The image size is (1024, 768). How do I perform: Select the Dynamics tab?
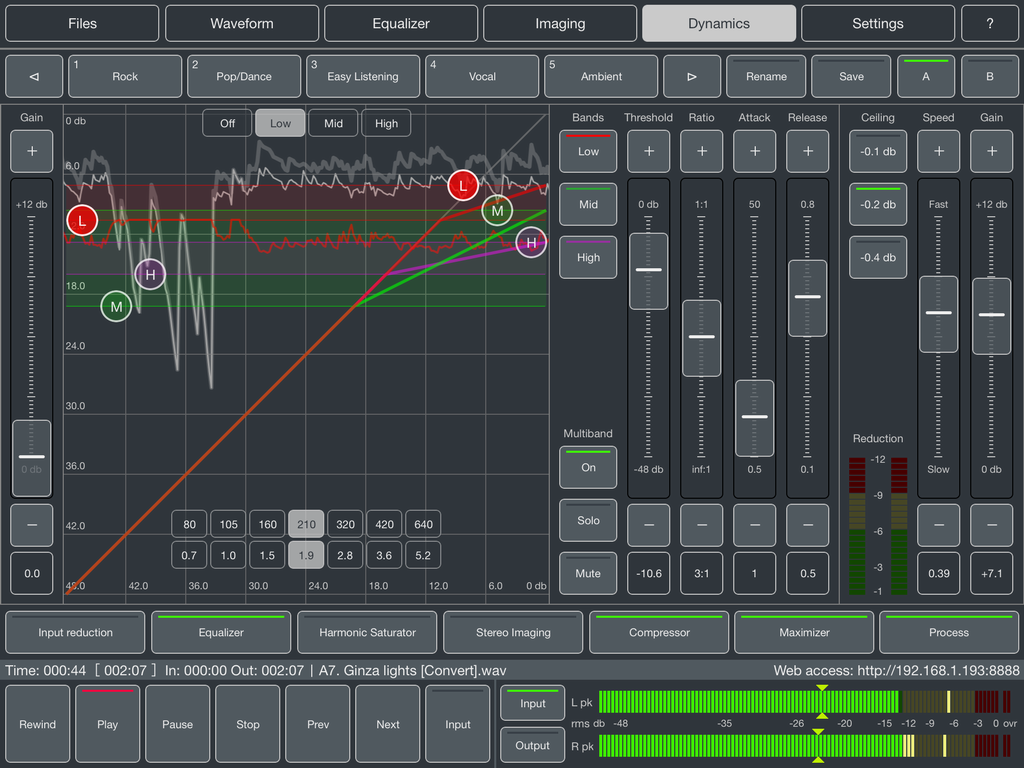coord(719,24)
